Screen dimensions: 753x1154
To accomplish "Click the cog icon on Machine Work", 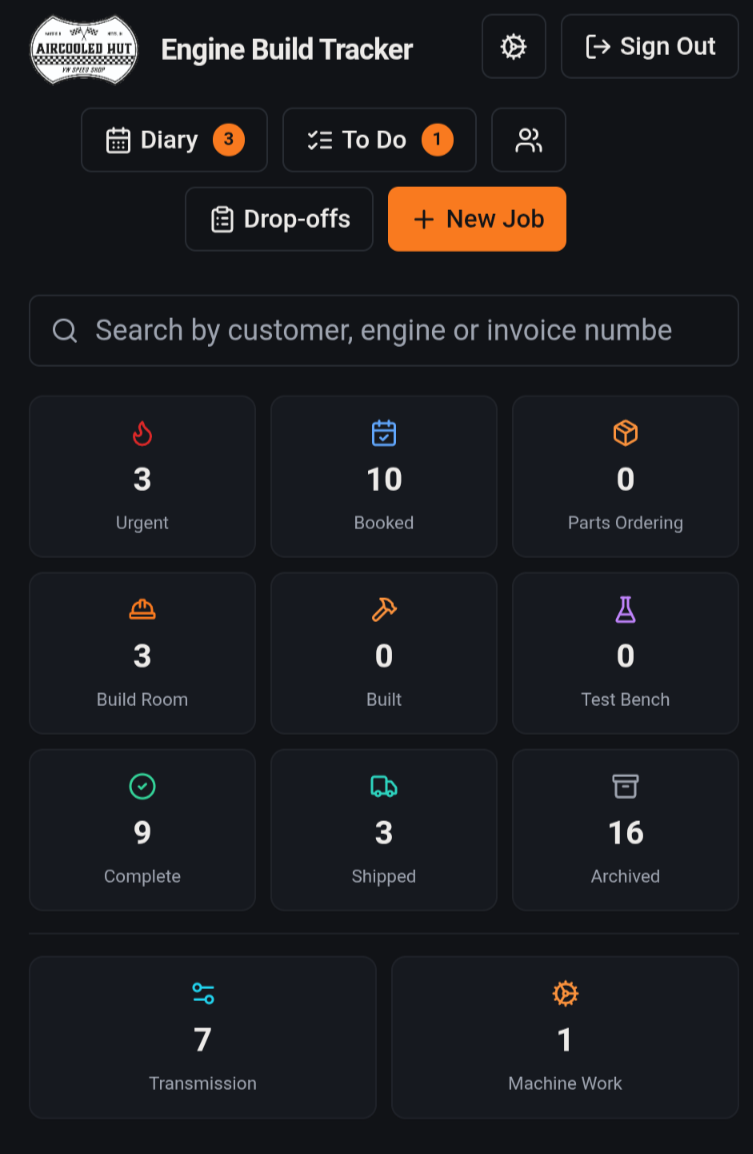I will [565, 994].
